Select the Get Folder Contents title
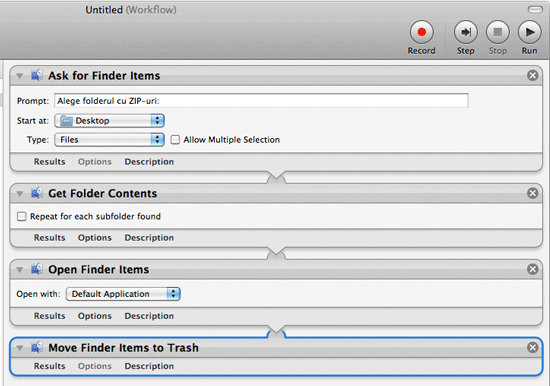 click(102, 193)
